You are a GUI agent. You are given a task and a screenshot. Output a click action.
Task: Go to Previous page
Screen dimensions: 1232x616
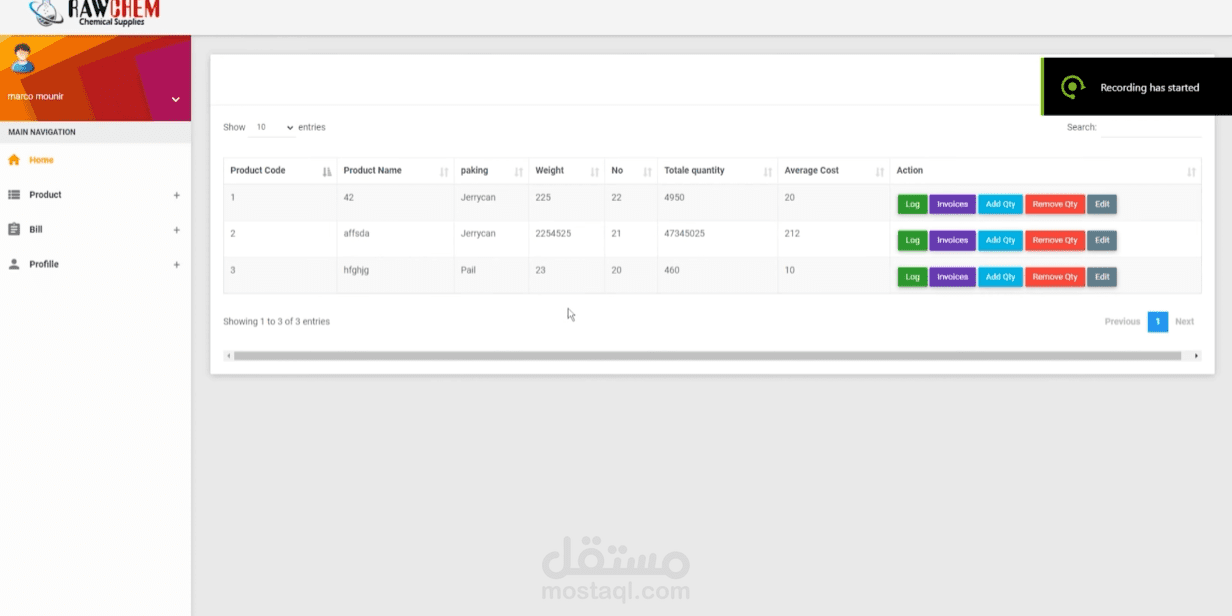pos(1122,322)
